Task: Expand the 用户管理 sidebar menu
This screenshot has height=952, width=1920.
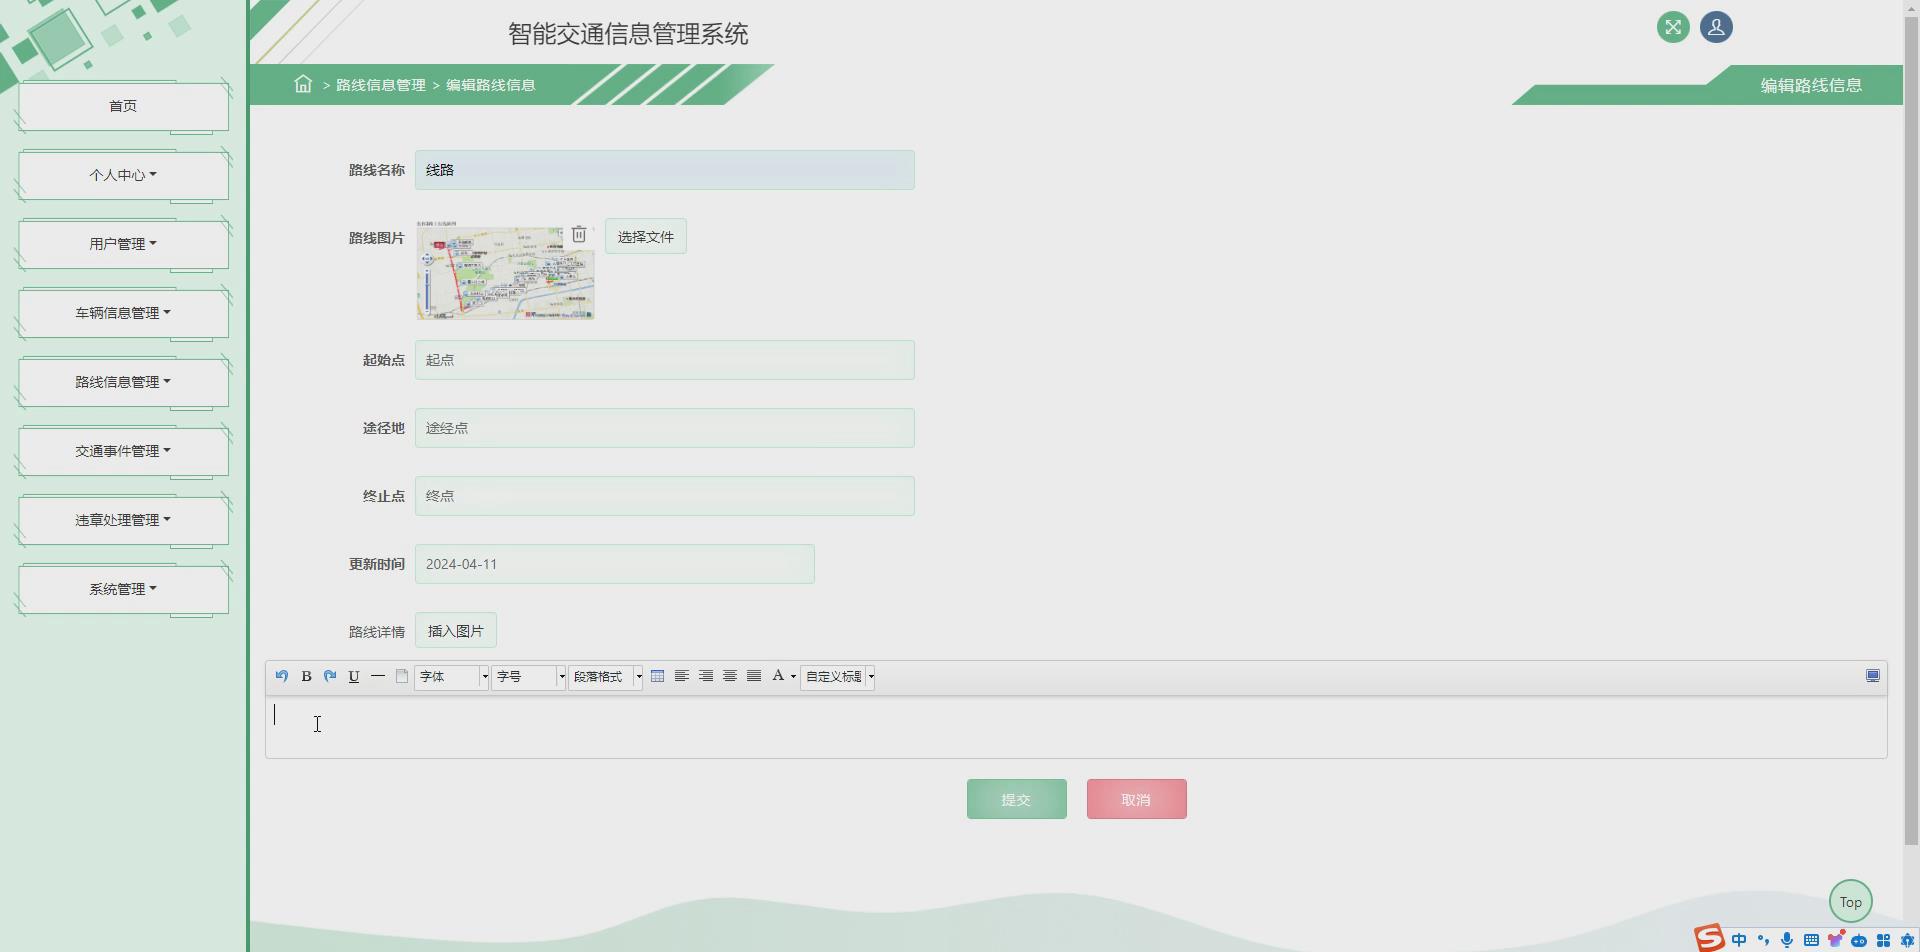Action: (123, 244)
